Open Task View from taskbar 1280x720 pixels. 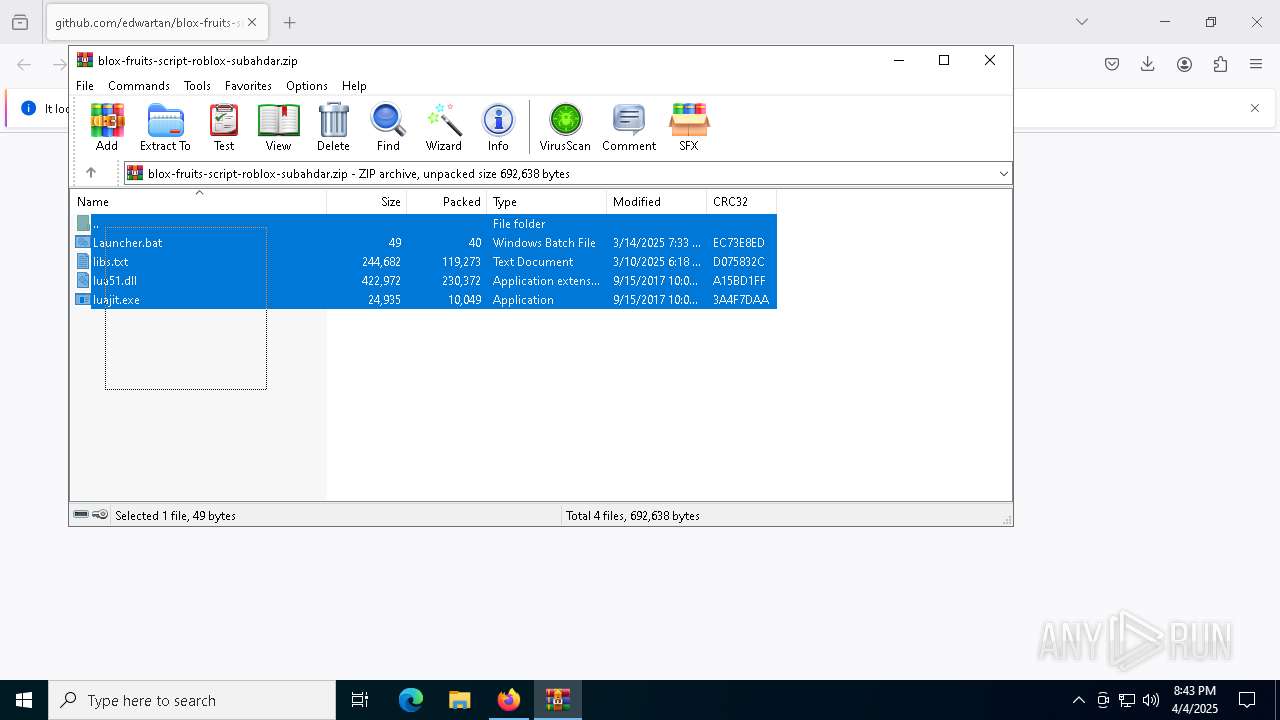(x=360, y=700)
